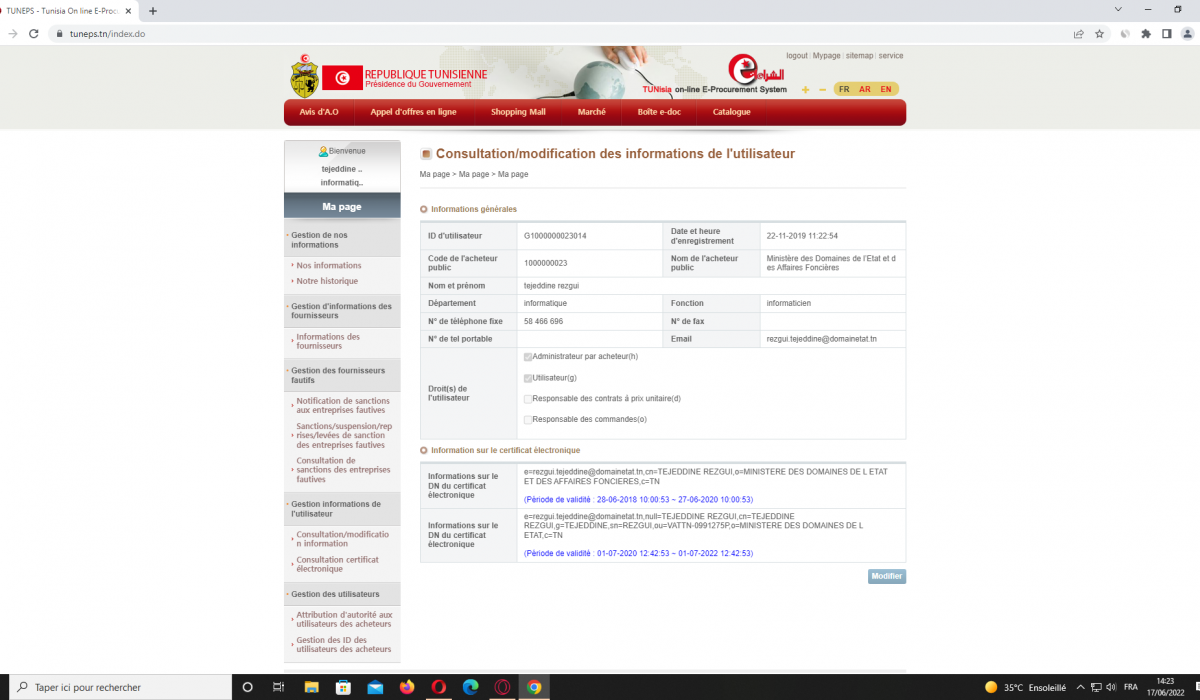Open Microsoft Store from the taskbar
Screen dimensions: 1200x700
343,687
